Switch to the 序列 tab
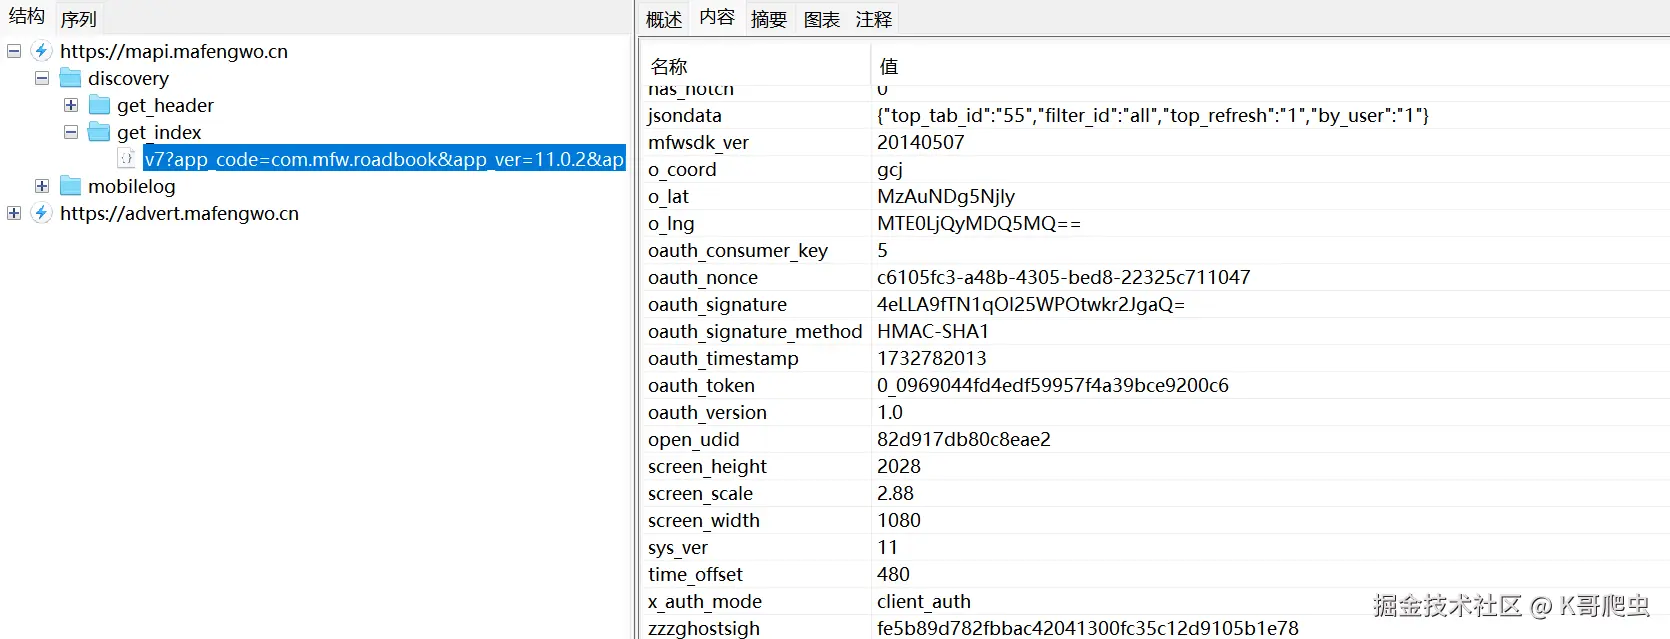The width and height of the screenshot is (1670, 639). (78, 19)
